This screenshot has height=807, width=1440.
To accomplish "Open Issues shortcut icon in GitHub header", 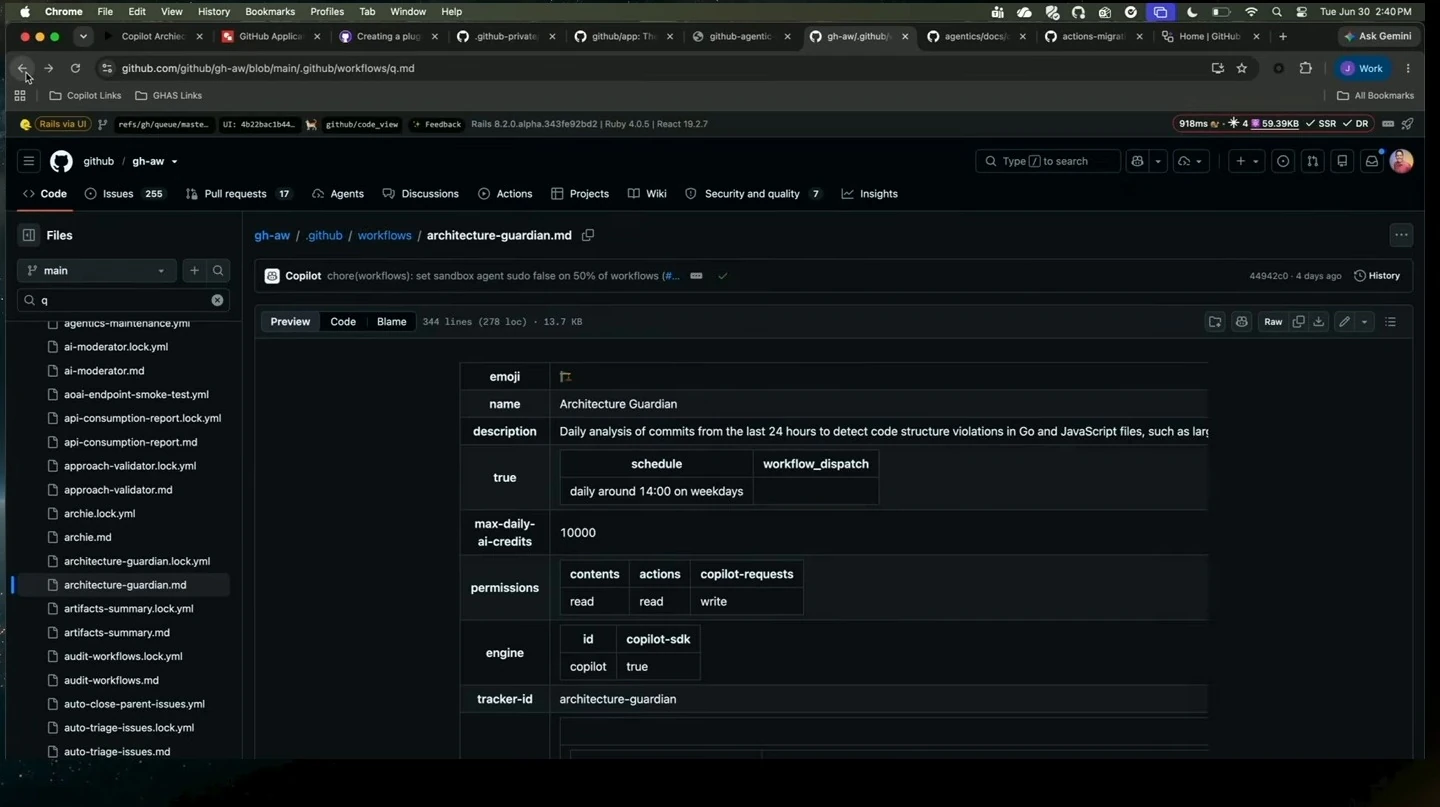I will point(1283,161).
